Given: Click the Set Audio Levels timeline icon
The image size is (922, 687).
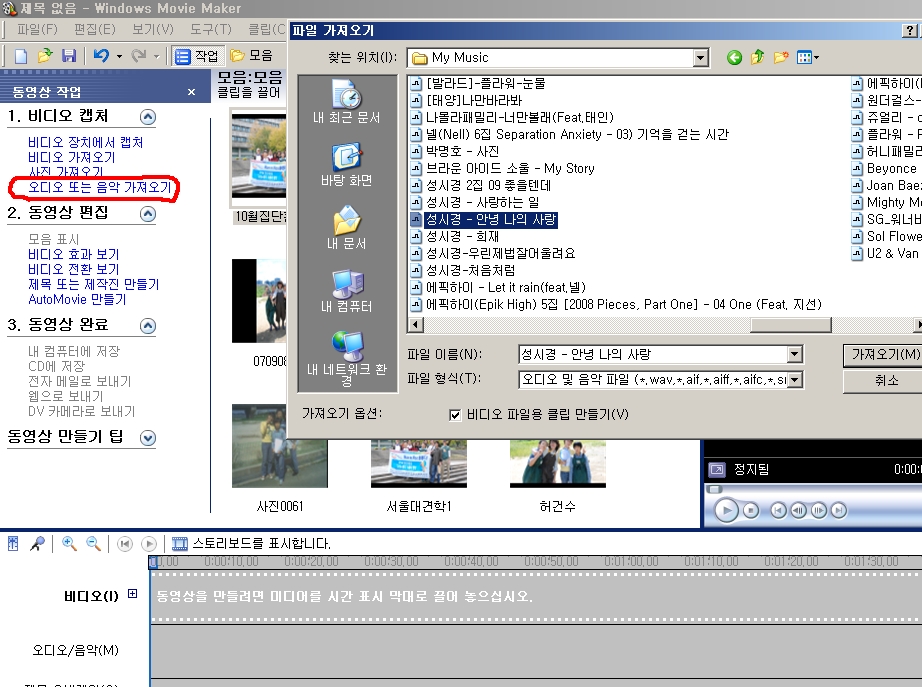Looking at the screenshot, I should click(13, 543).
